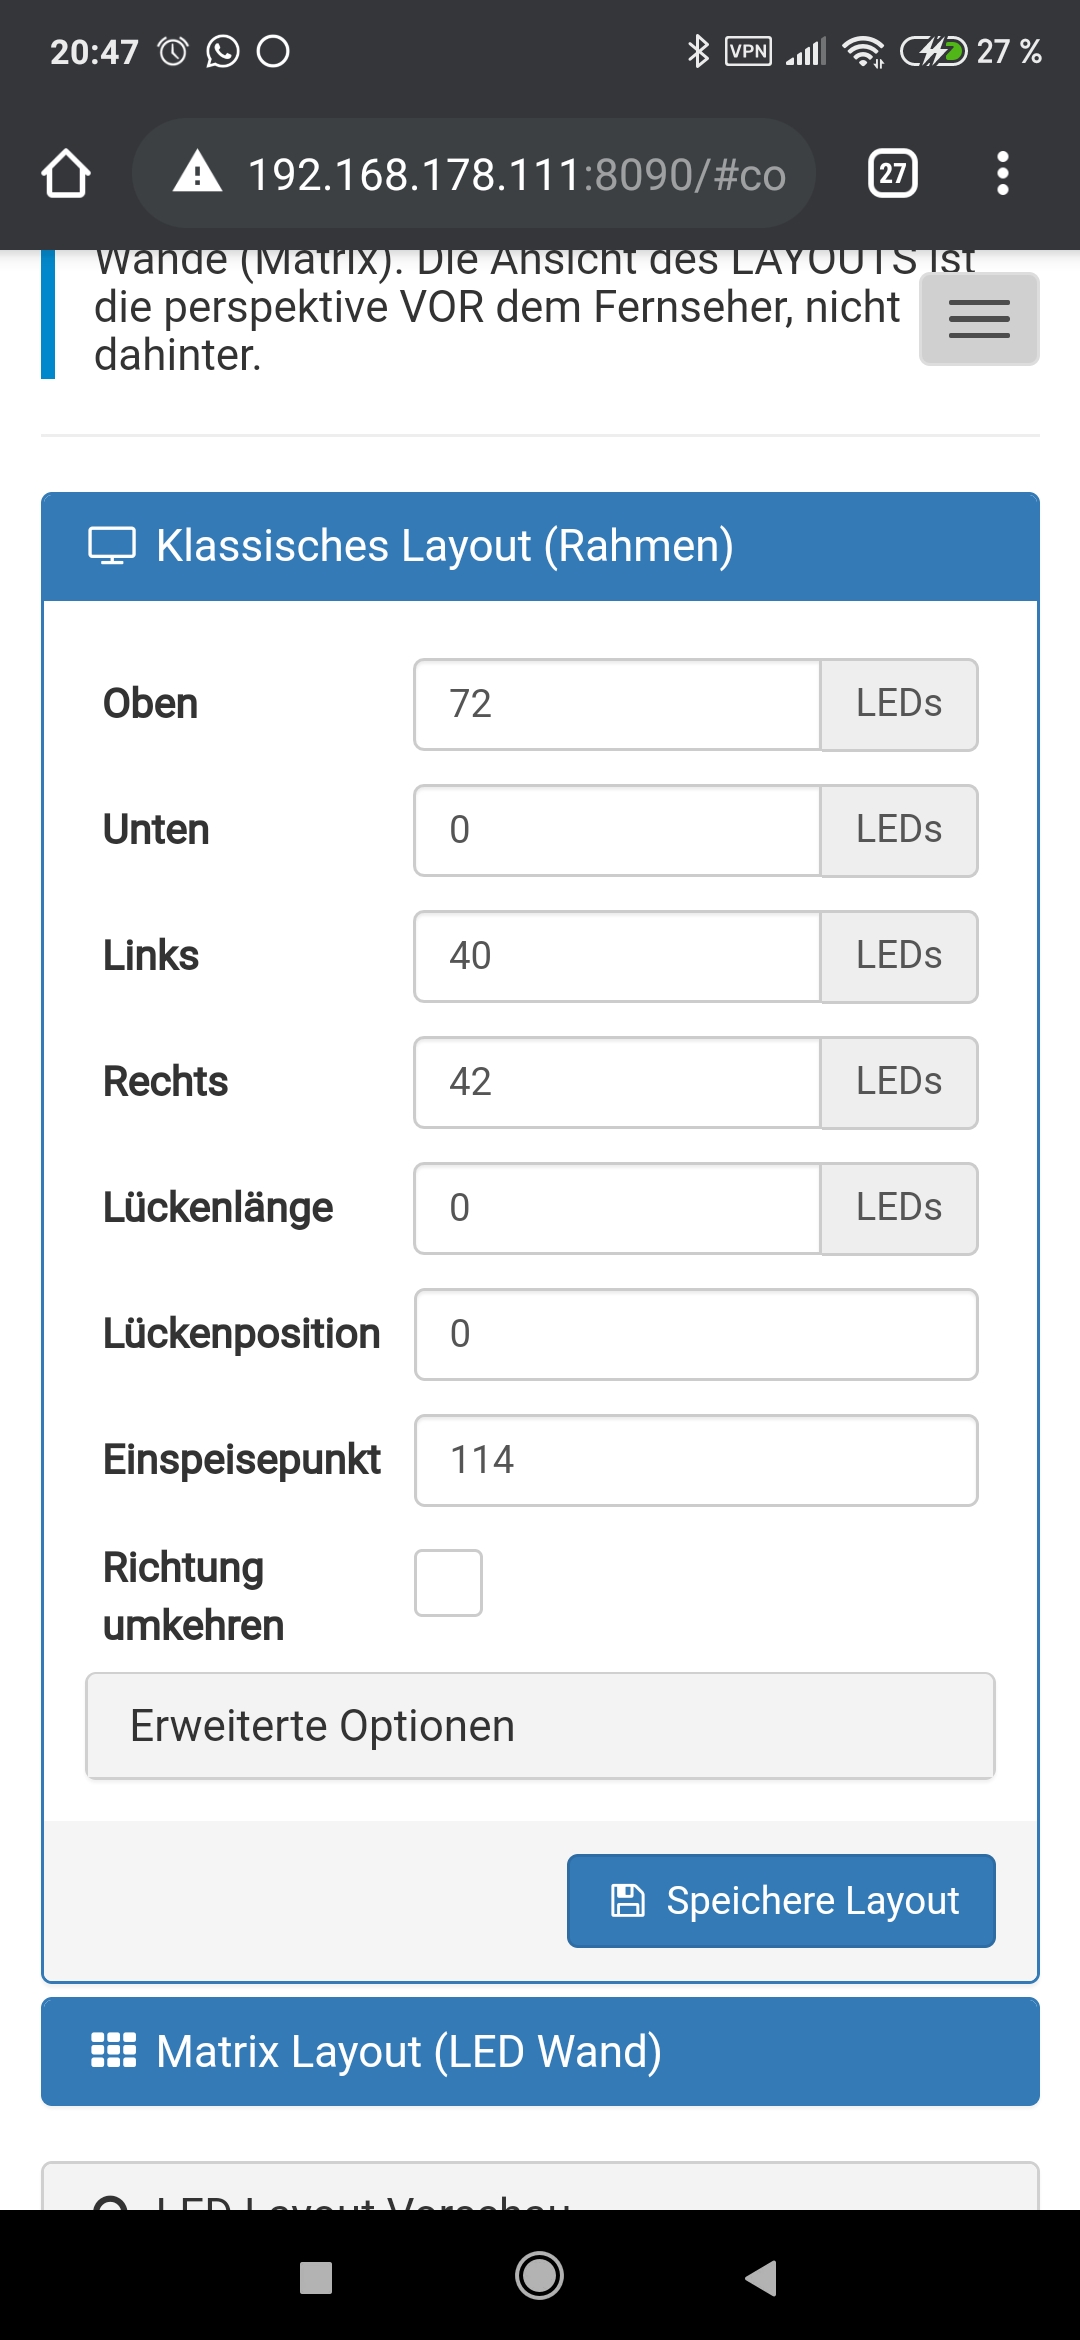The height and width of the screenshot is (2340, 1080).
Task: Open the browser three-dot menu
Action: coord(1002,174)
